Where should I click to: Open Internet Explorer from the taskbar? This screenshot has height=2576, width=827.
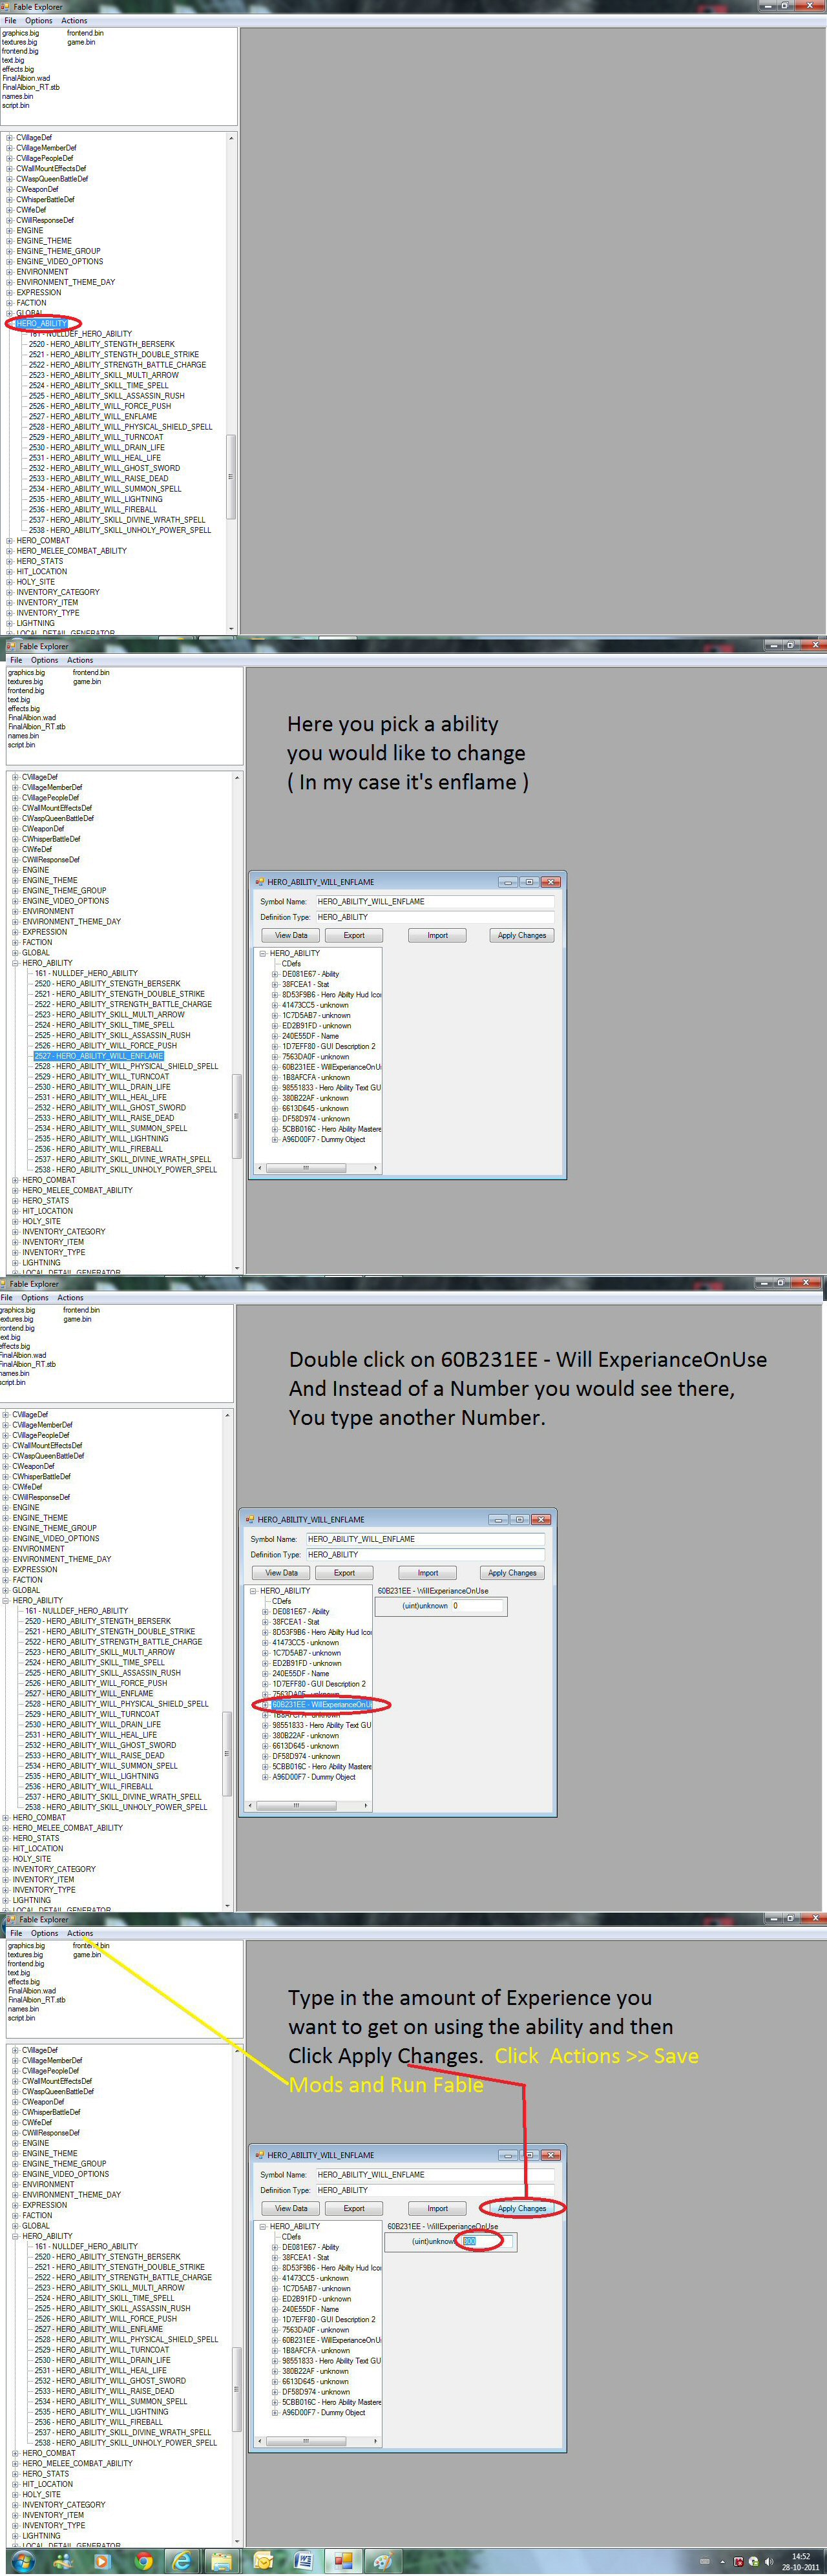(182, 2562)
